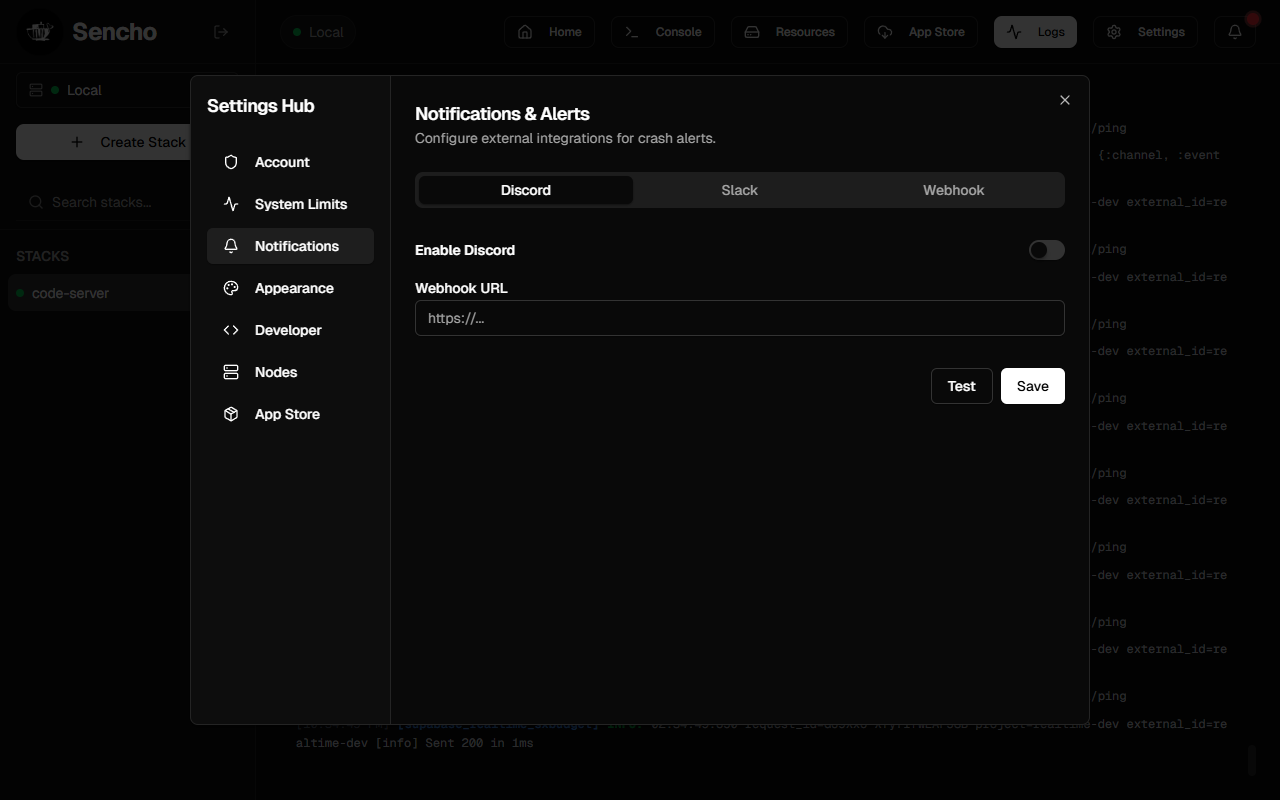
Task: Click the Home house icon
Action: (525, 32)
